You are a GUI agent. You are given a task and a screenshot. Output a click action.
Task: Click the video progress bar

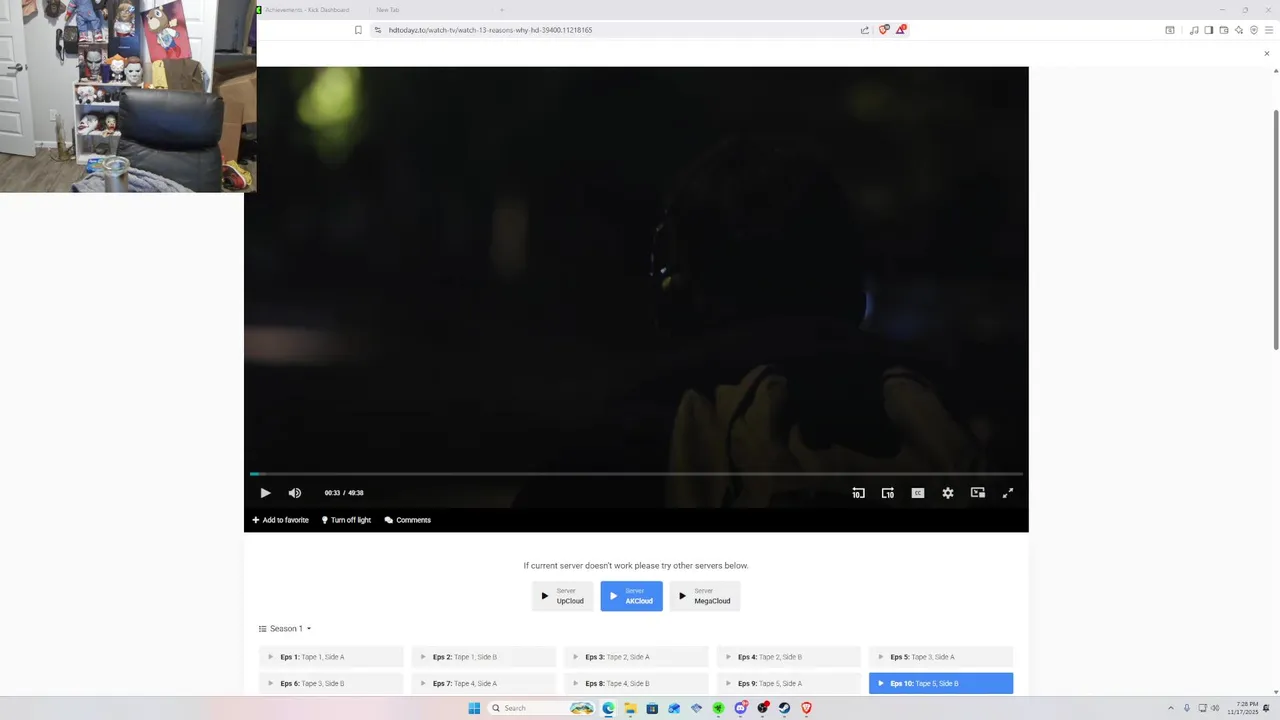point(636,474)
